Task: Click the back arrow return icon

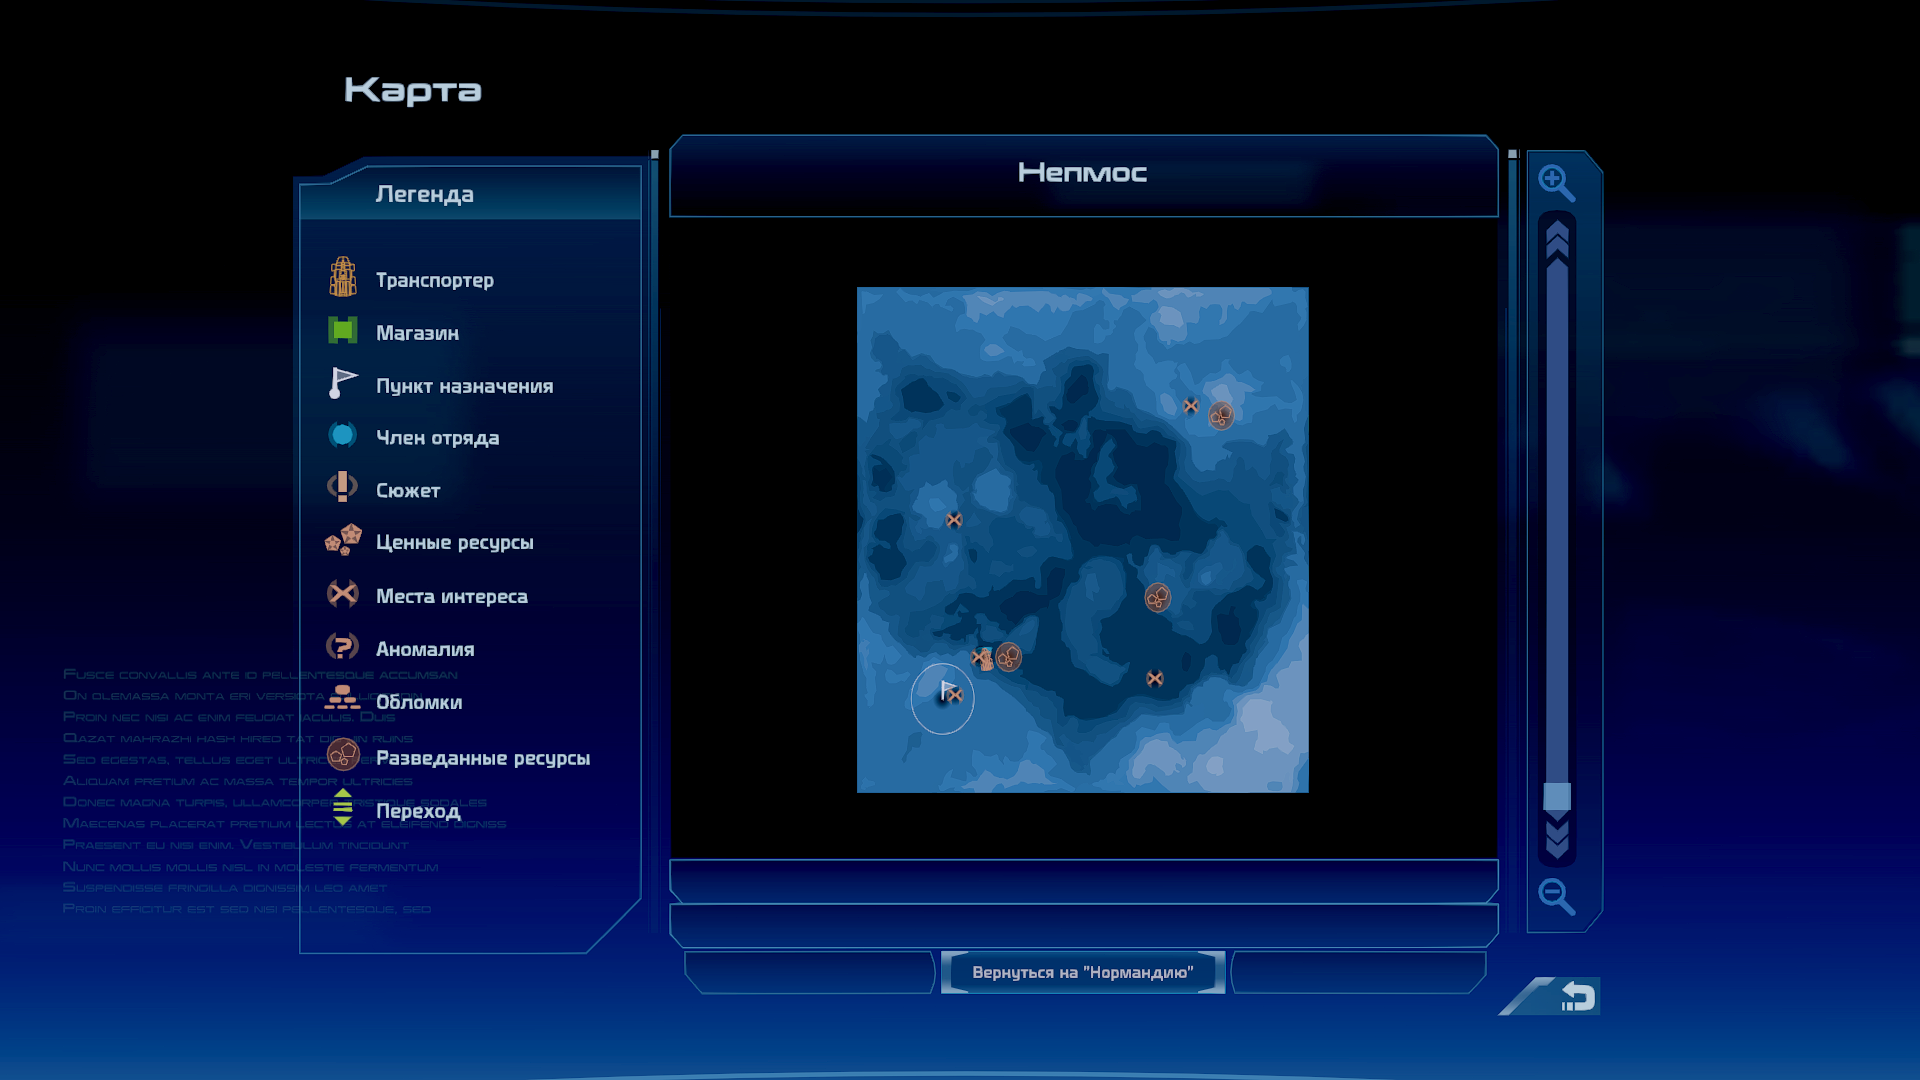Action: (1577, 996)
